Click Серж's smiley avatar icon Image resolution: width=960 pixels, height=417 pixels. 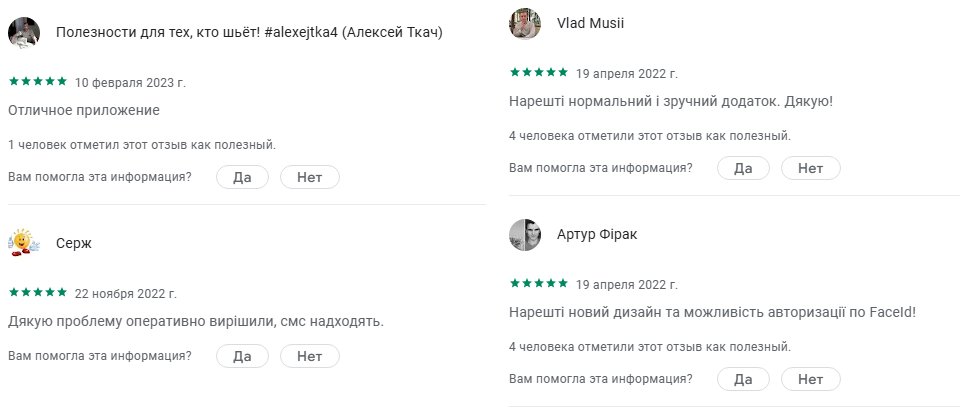(24, 244)
